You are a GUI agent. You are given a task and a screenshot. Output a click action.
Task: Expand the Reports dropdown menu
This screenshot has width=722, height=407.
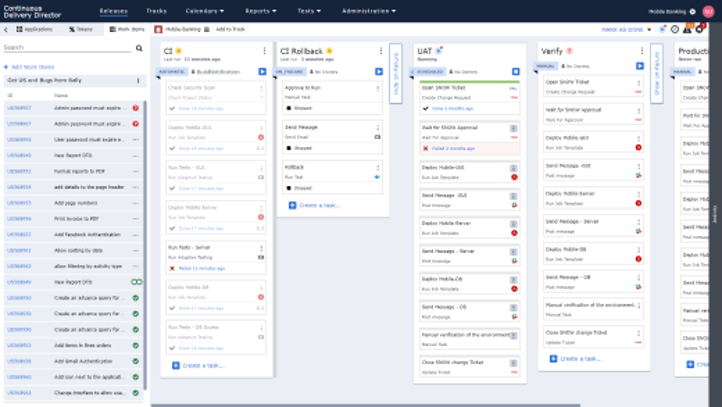tap(261, 12)
